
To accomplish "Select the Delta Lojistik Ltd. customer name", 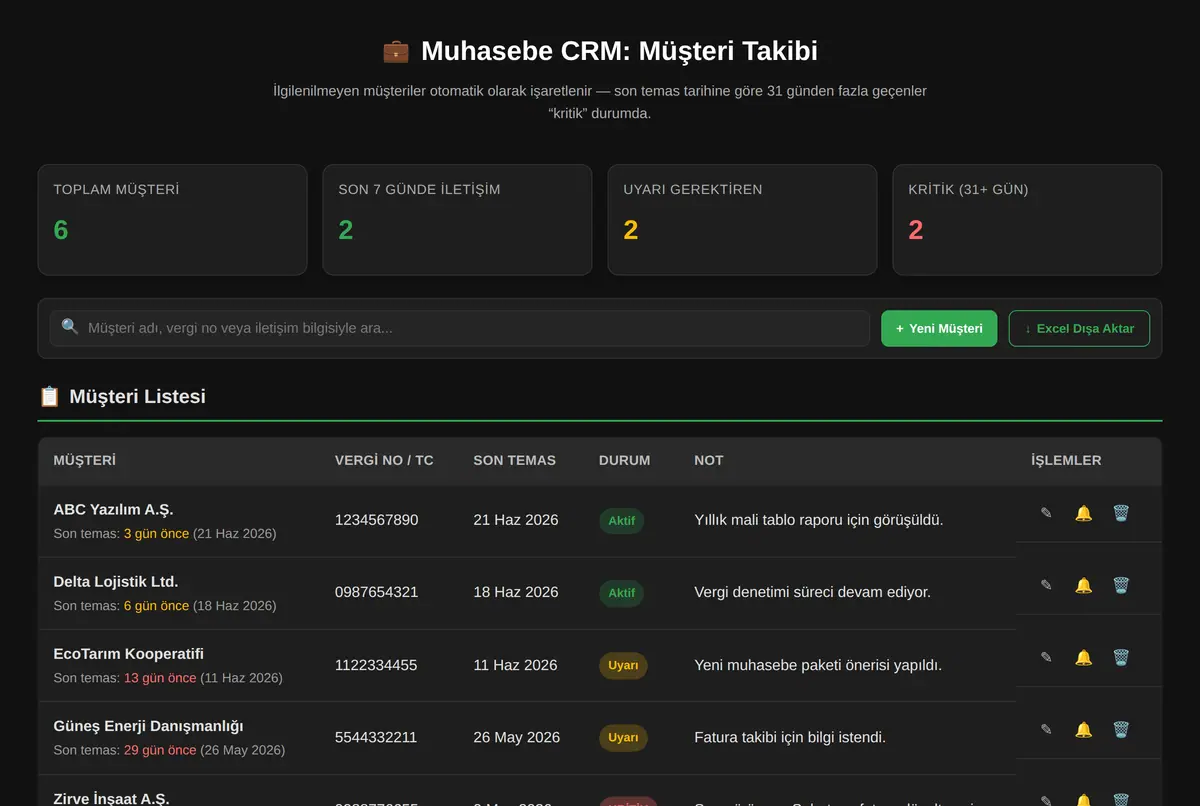I will (x=116, y=581).
